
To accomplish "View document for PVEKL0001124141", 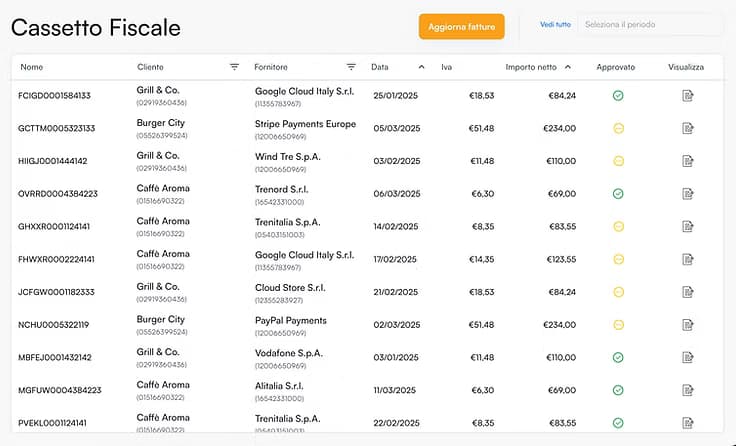I will tap(688, 423).
